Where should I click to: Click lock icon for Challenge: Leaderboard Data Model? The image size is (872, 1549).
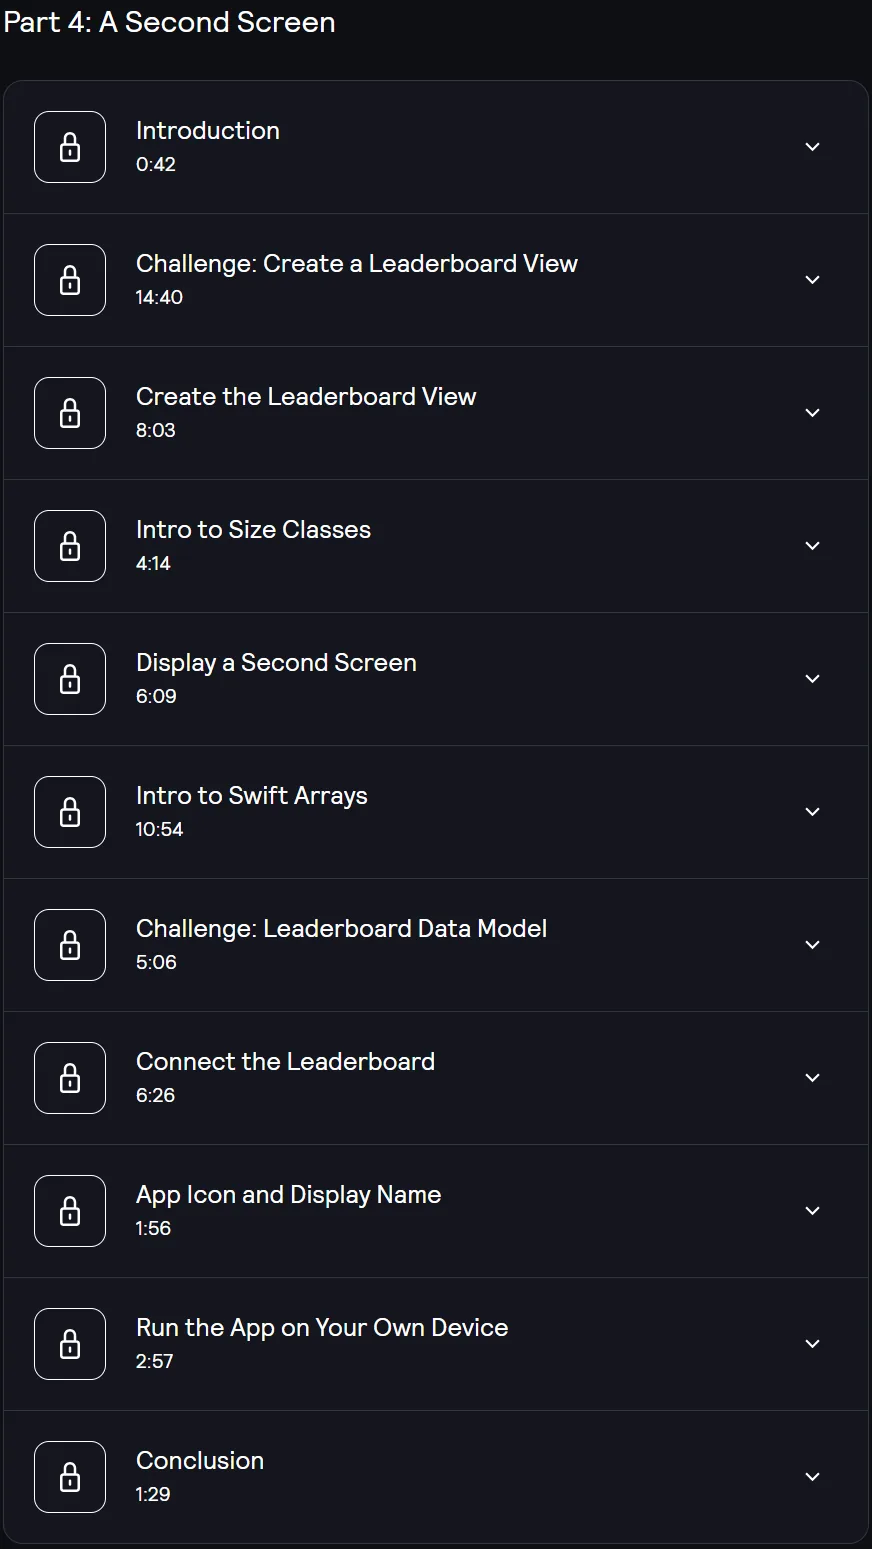click(70, 945)
